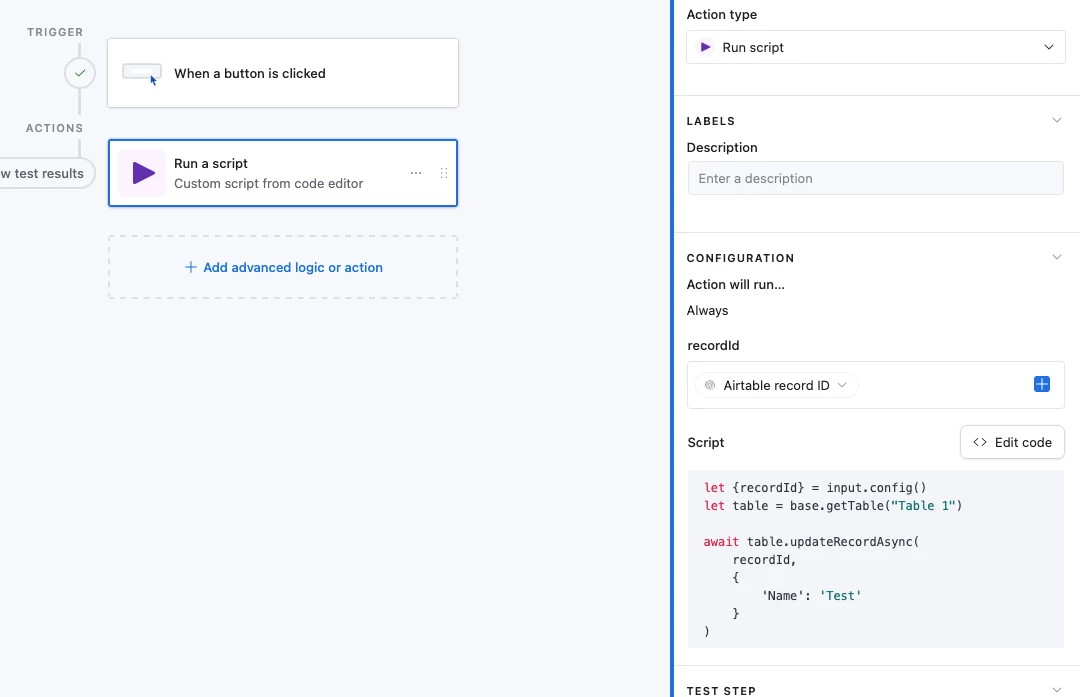Click the script code preview block
The height and width of the screenshot is (697, 1080).
[x=875, y=559]
